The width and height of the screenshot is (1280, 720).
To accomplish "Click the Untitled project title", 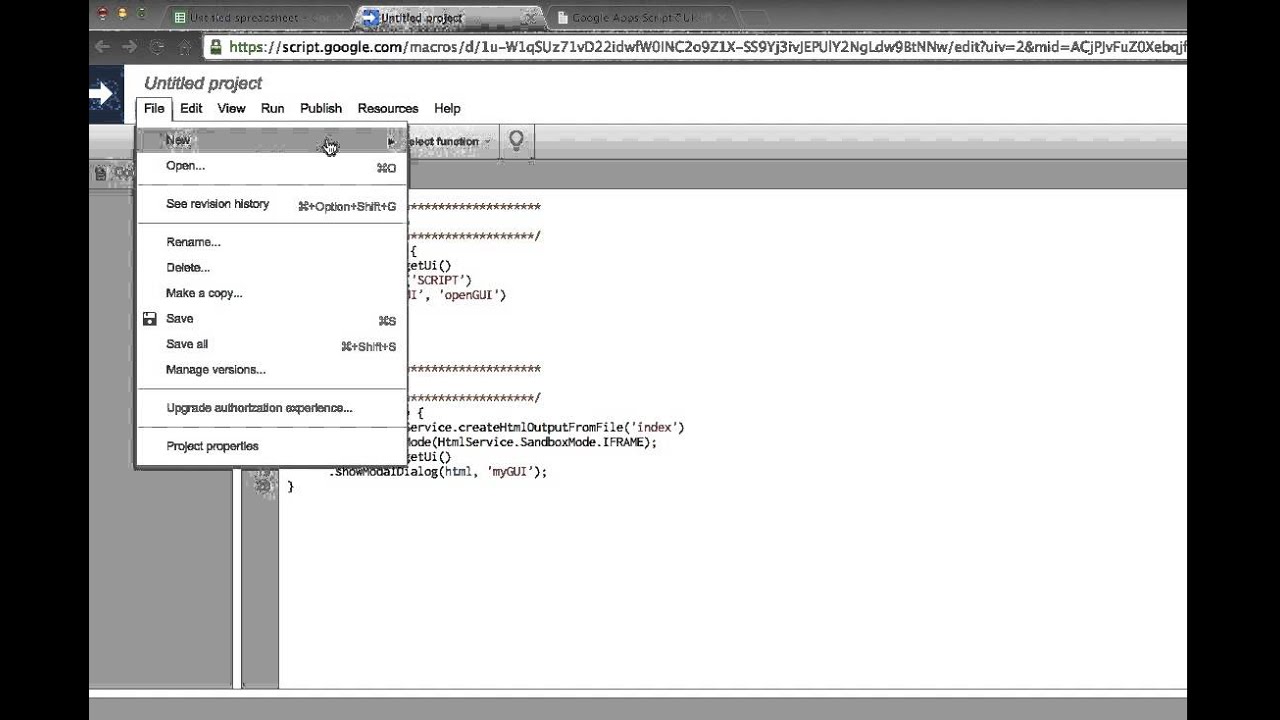I will pyautogui.click(x=203, y=83).
